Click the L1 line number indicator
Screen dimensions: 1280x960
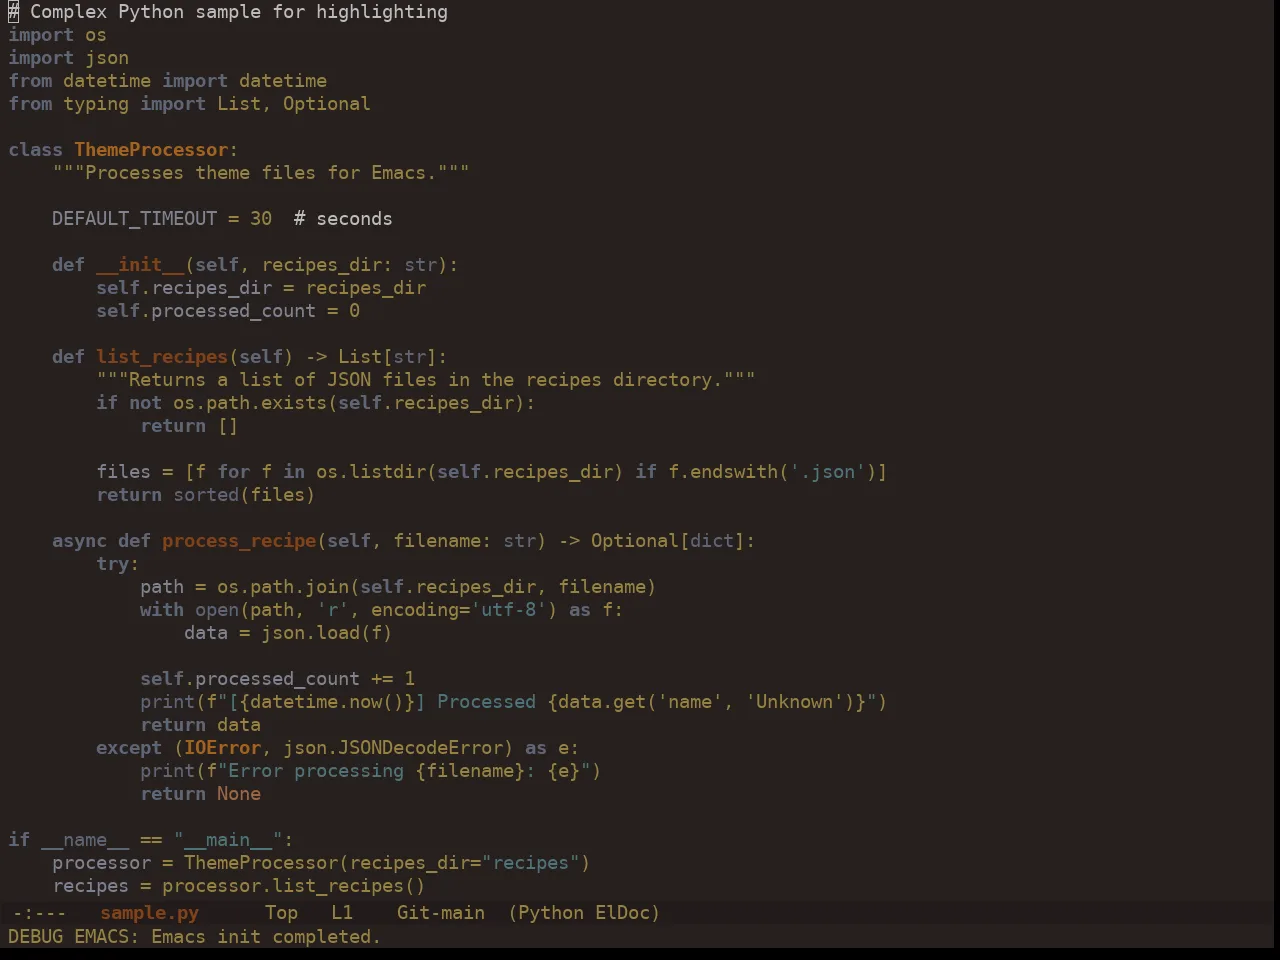click(342, 913)
